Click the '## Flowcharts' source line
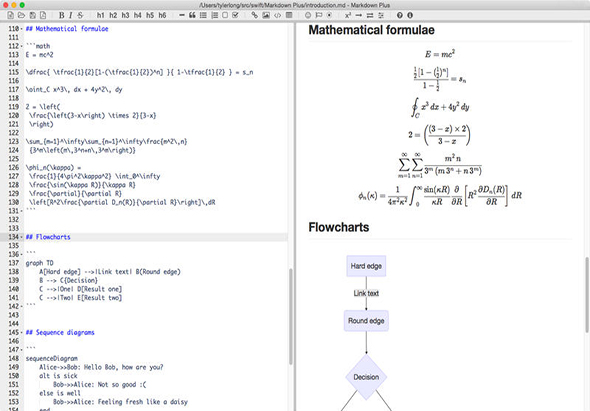The height and width of the screenshot is (411, 590). [48, 237]
